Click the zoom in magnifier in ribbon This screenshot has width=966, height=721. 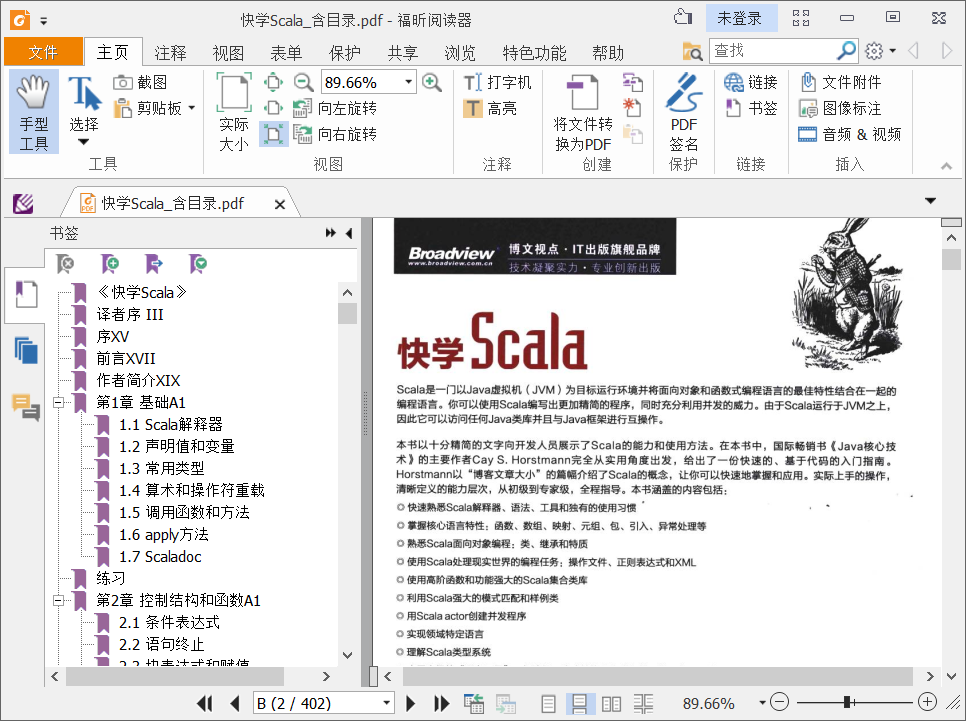pyautogui.click(x=432, y=82)
